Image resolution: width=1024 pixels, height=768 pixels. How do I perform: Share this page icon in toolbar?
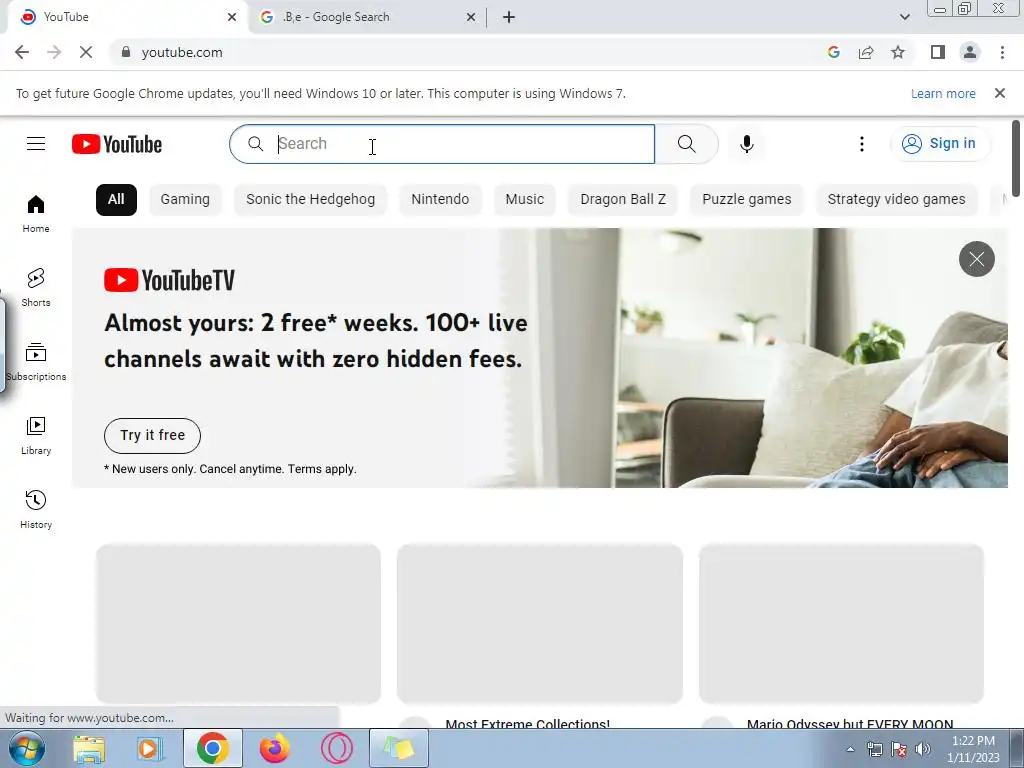[866, 52]
